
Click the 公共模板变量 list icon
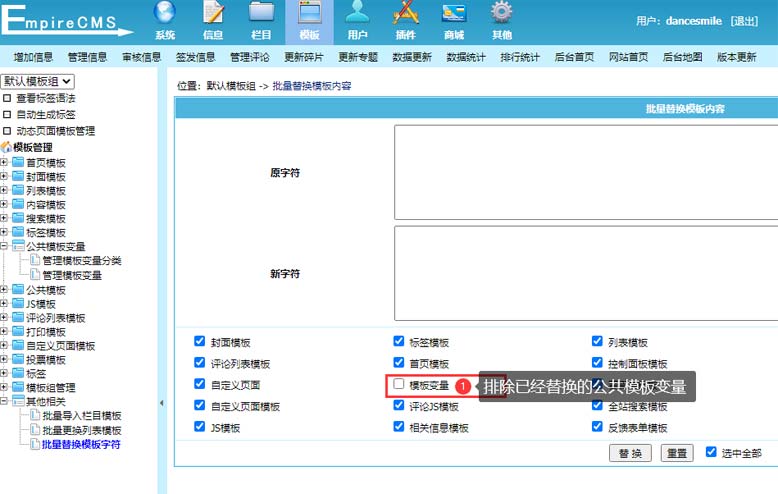pos(18,246)
